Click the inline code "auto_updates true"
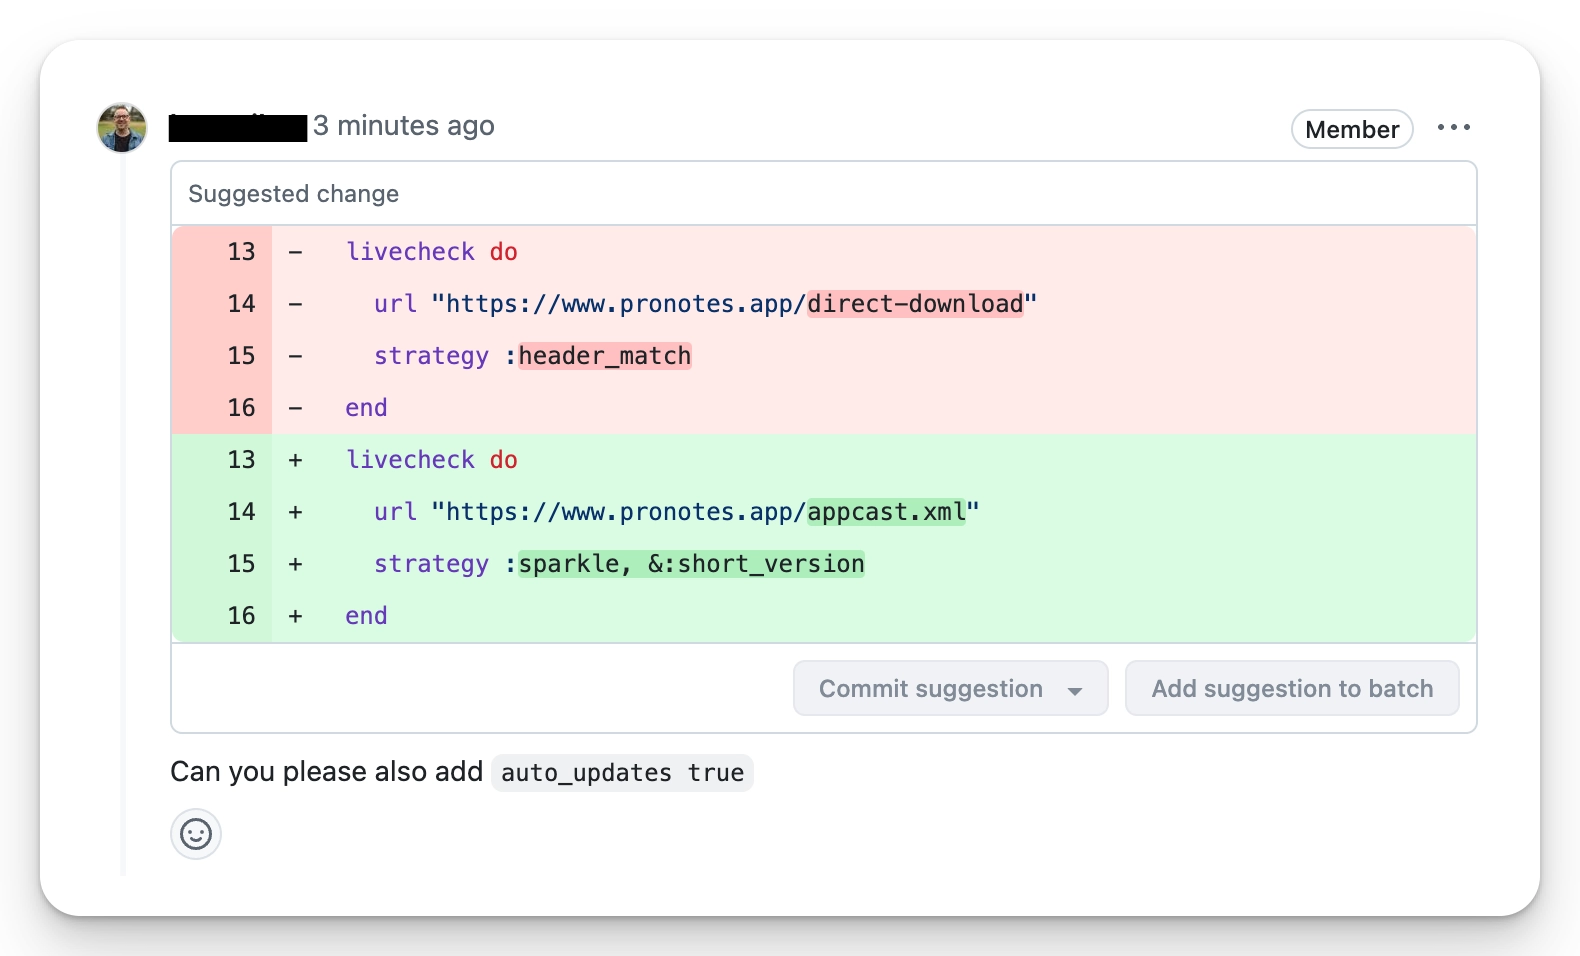The height and width of the screenshot is (956, 1580). pos(622,773)
